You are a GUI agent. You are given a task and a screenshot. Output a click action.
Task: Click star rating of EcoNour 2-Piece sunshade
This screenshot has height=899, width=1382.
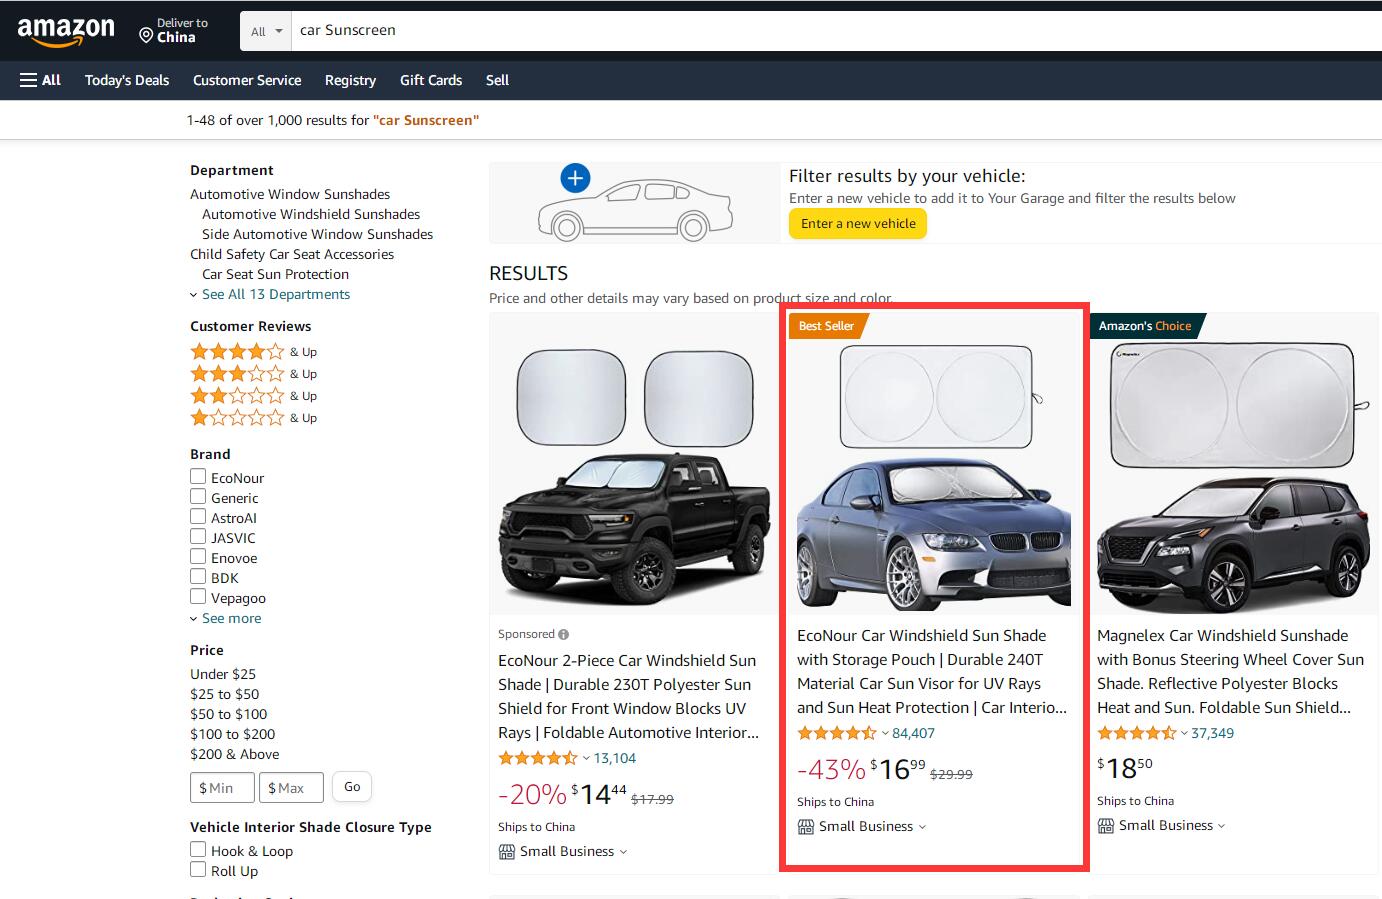538,758
